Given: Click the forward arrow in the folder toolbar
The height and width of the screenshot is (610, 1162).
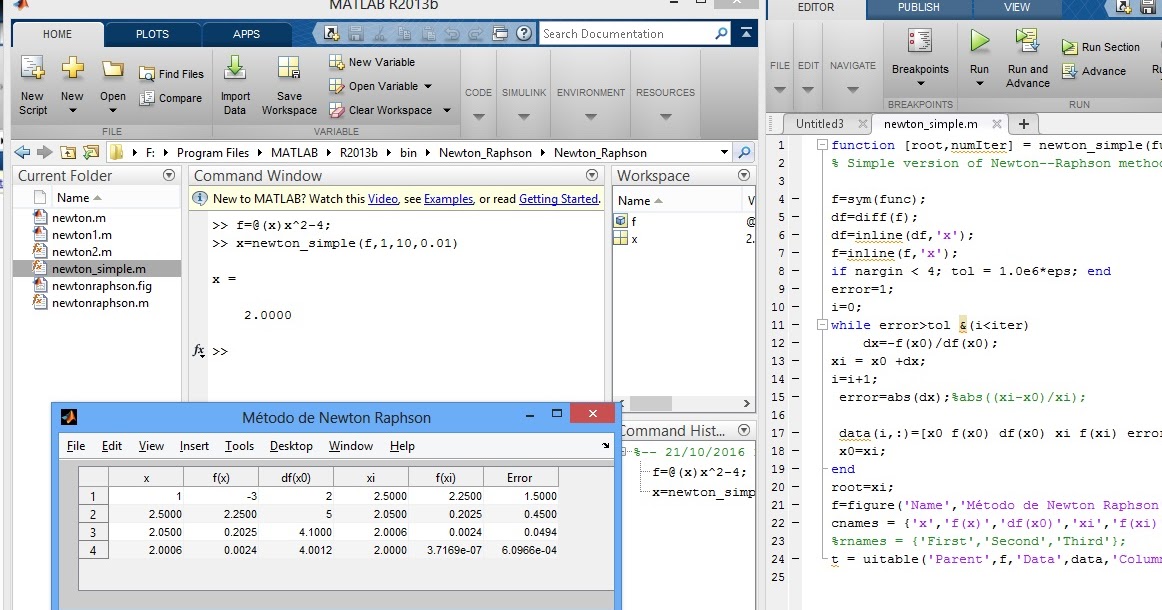Looking at the screenshot, I should [x=44, y=152].
